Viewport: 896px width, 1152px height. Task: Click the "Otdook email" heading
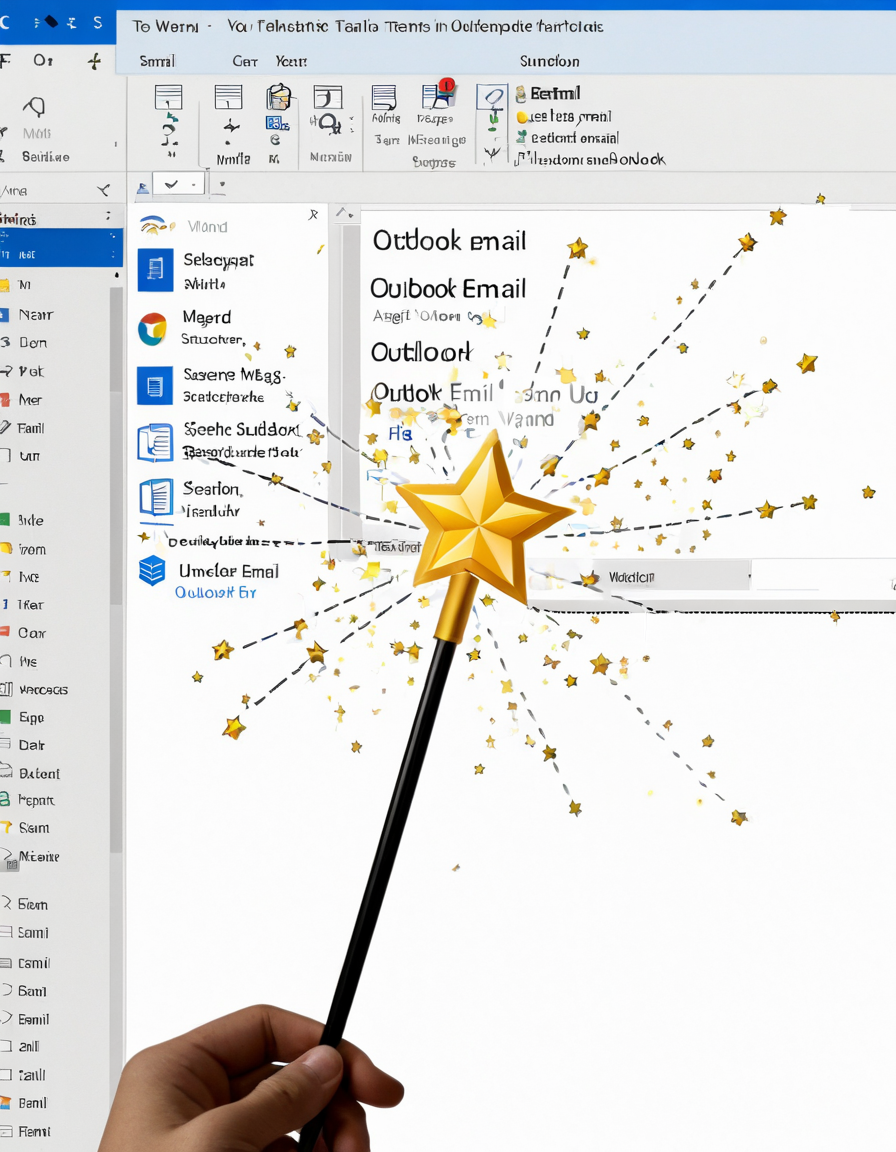click(x=449, y=240)
